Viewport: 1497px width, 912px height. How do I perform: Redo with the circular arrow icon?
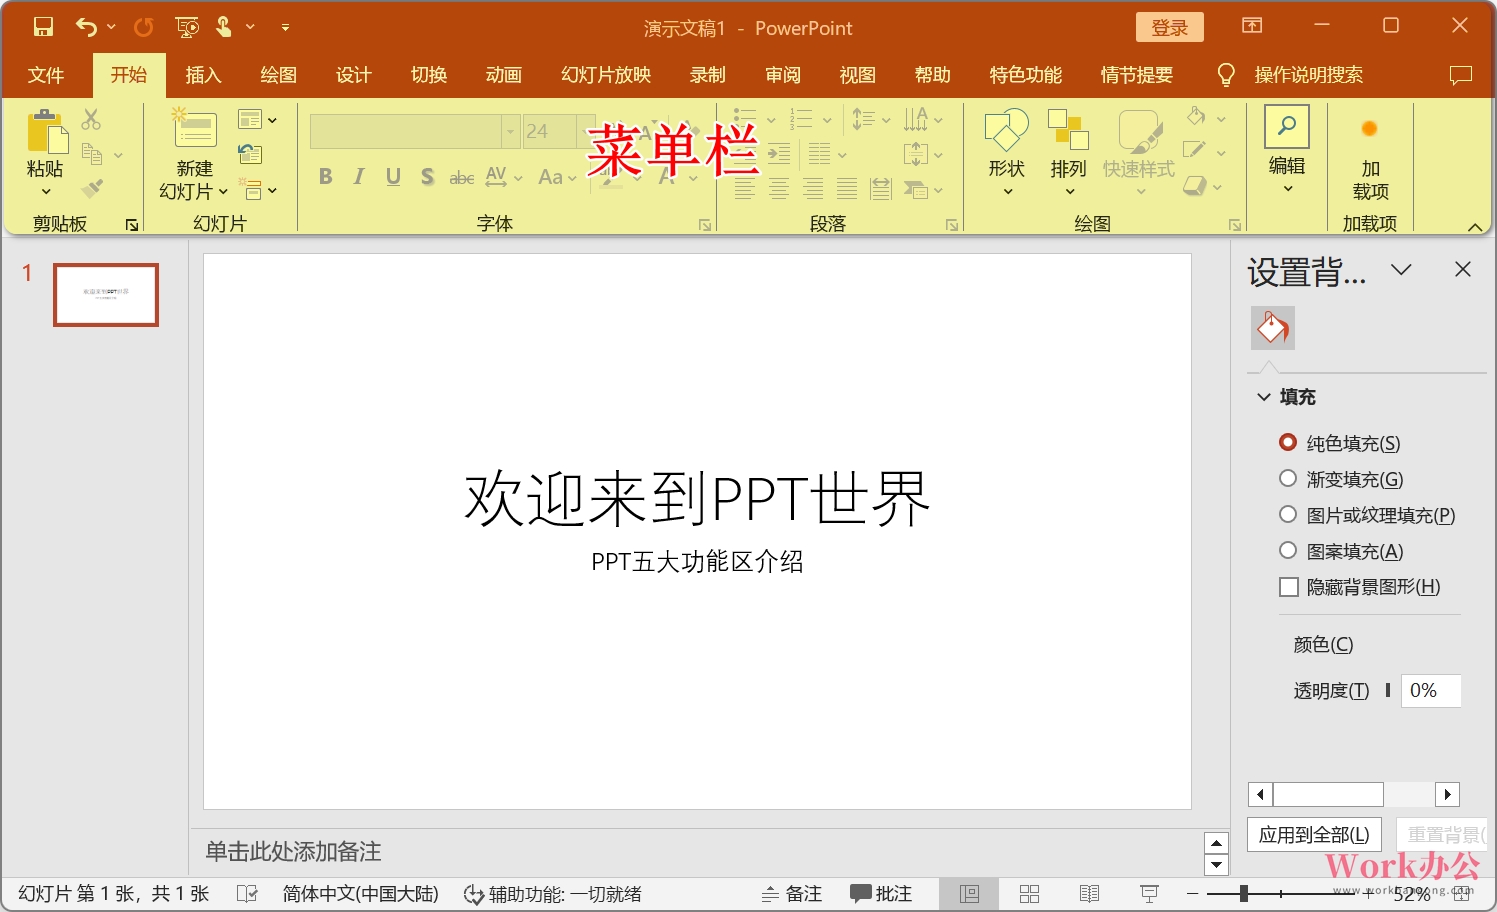pyautogui.click(x=144, y=27)
